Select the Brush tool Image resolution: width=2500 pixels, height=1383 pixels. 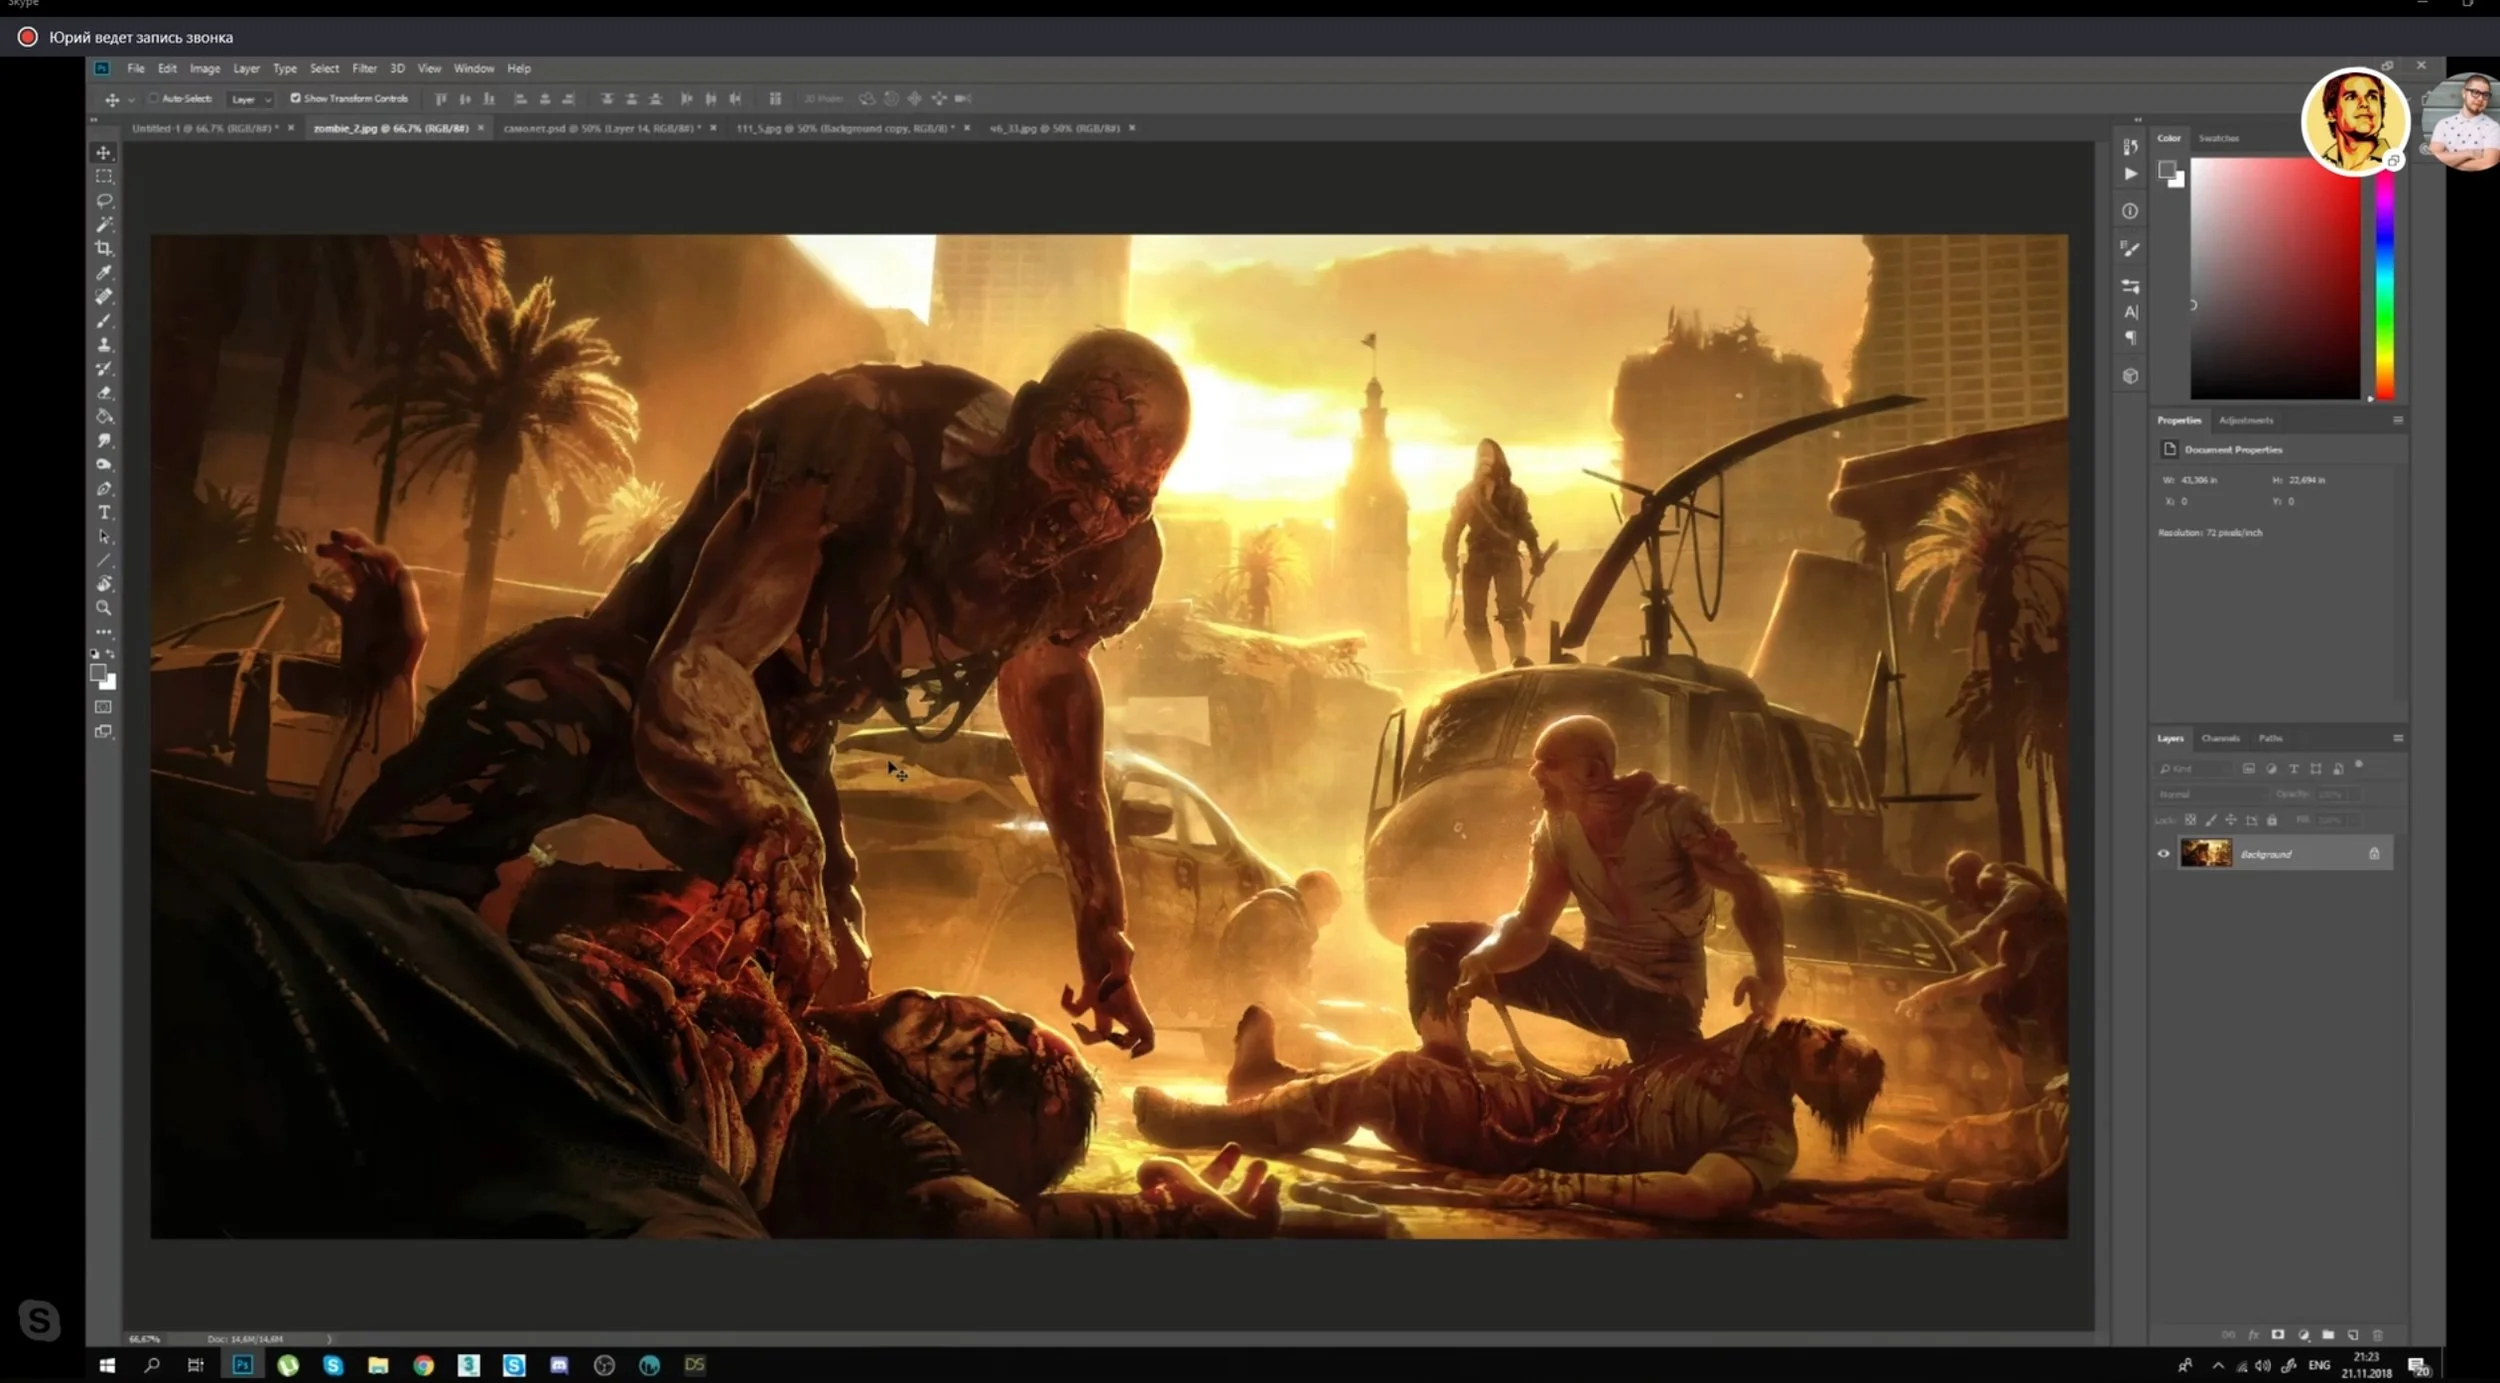click(x=104, y=320)
